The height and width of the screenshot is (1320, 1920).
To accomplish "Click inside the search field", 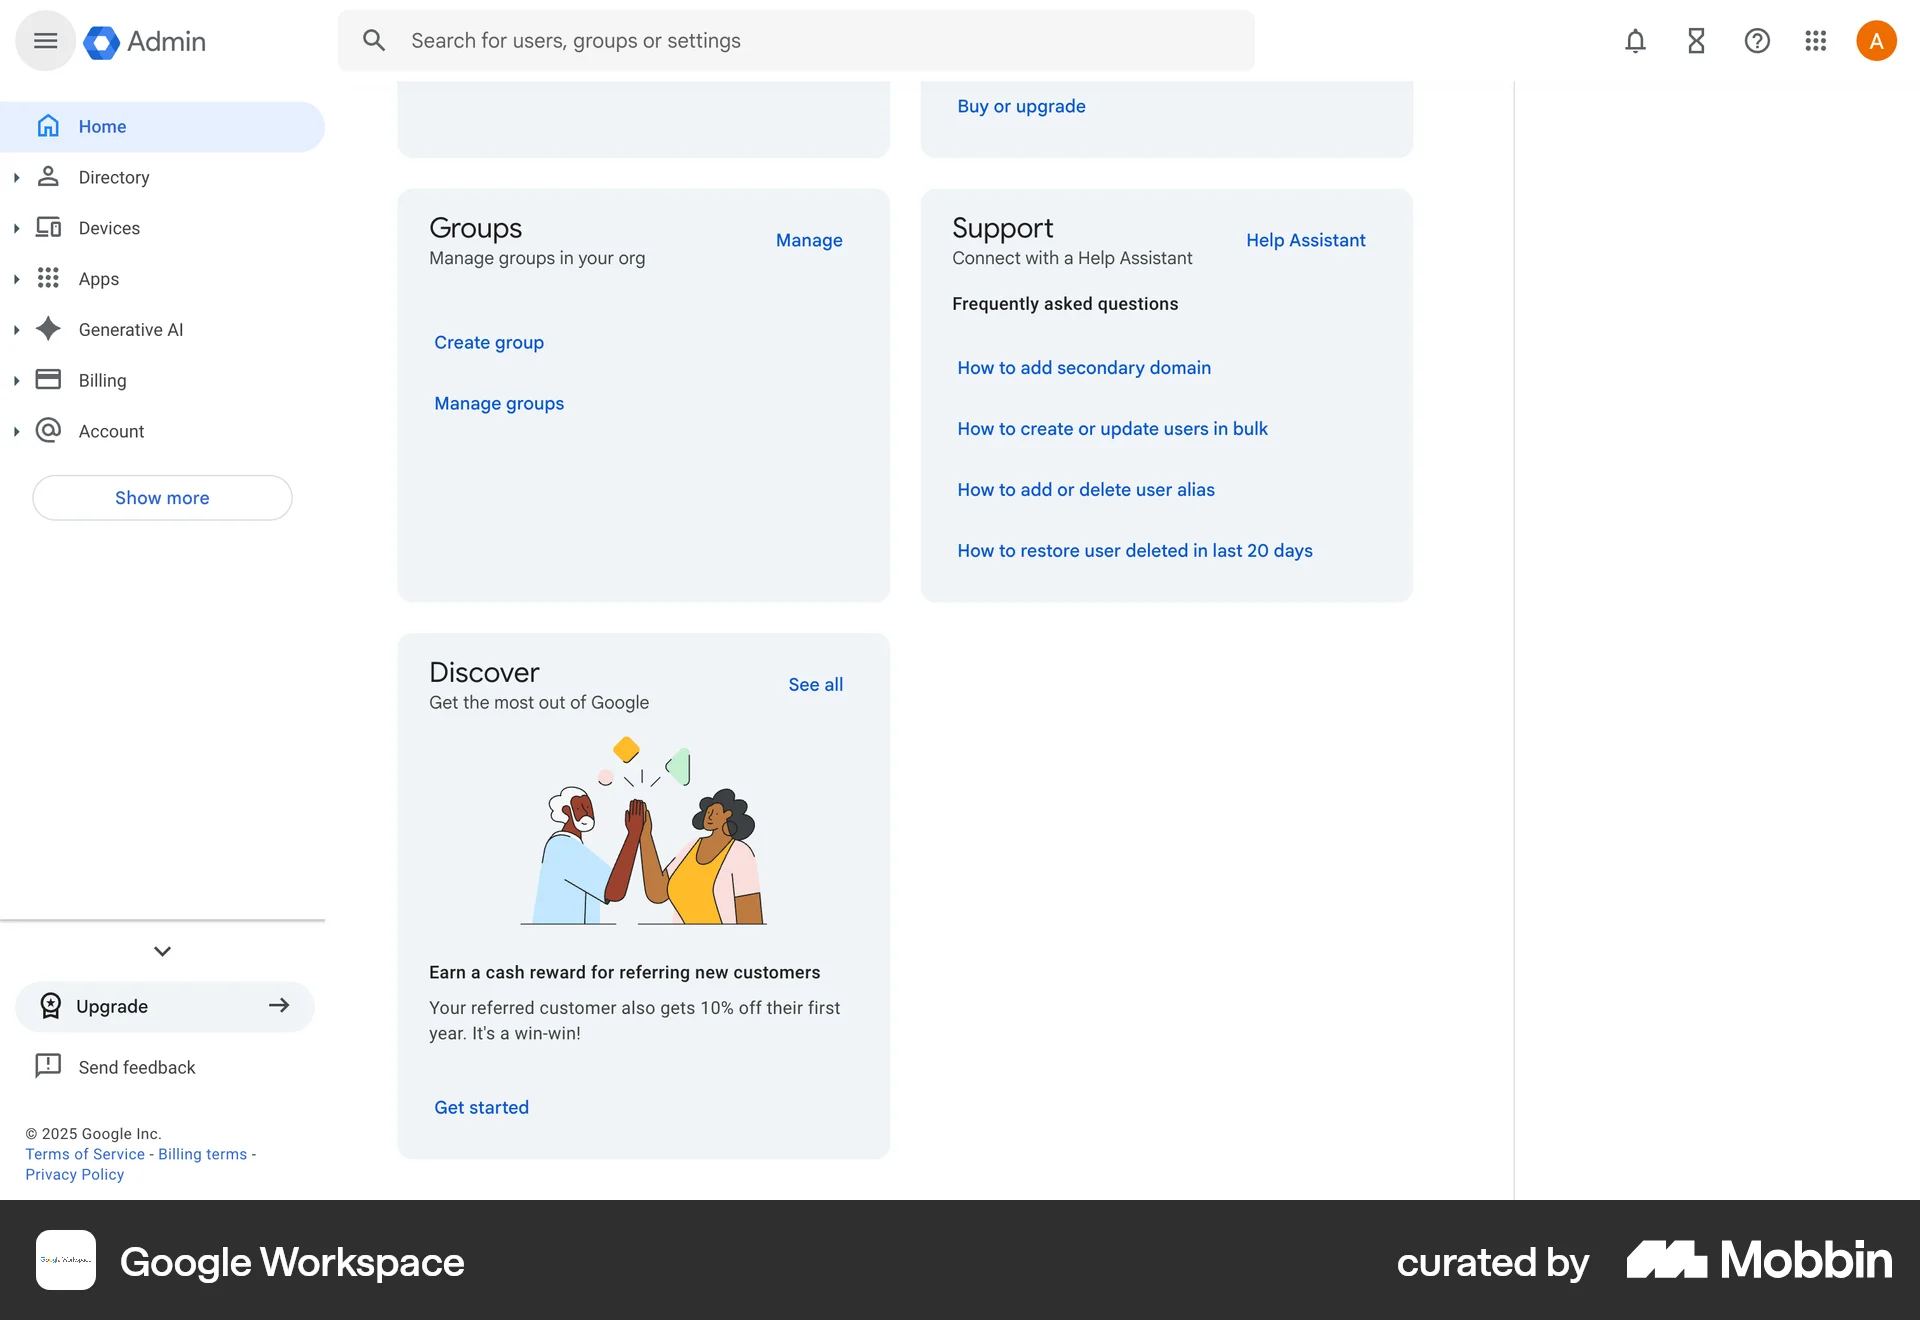I will pyautogui.click(x=700, y=40).
